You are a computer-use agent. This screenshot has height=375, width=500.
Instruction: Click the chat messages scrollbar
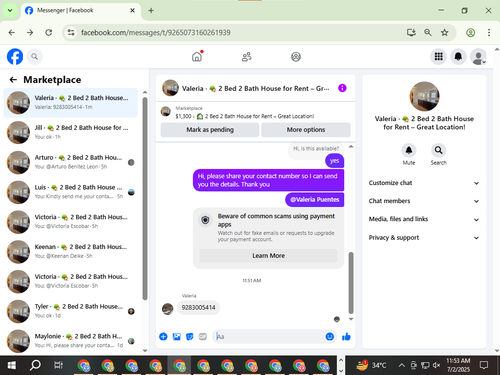click(x=351, y=283)
